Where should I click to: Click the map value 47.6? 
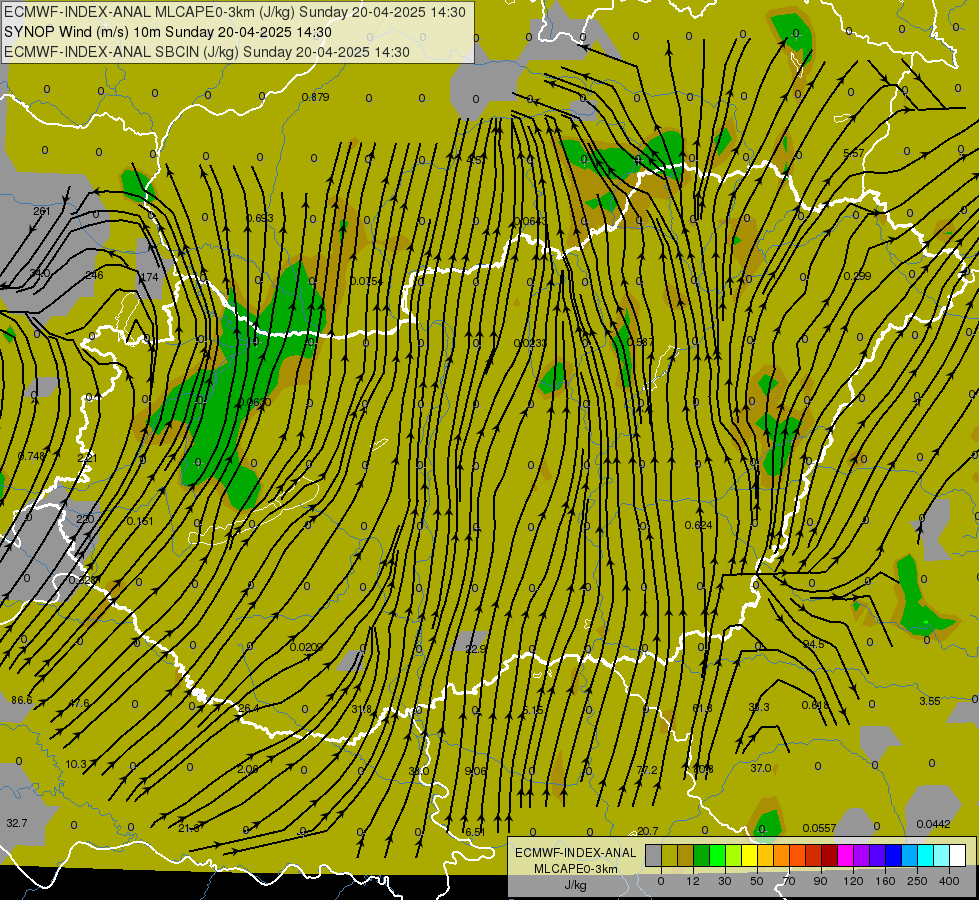79,703
